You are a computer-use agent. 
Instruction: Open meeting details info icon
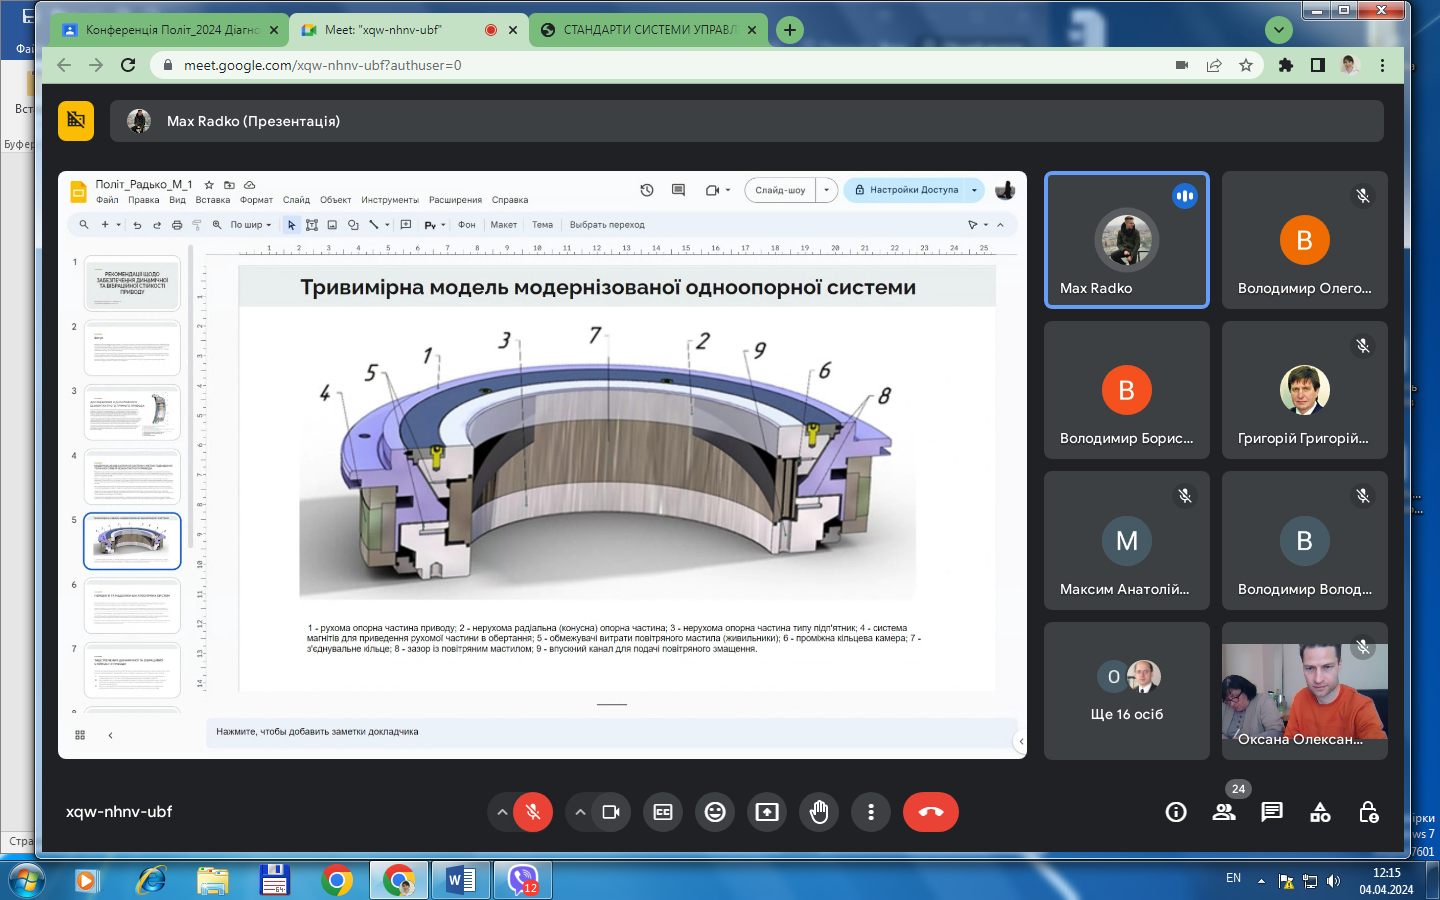click(1176, 812)
